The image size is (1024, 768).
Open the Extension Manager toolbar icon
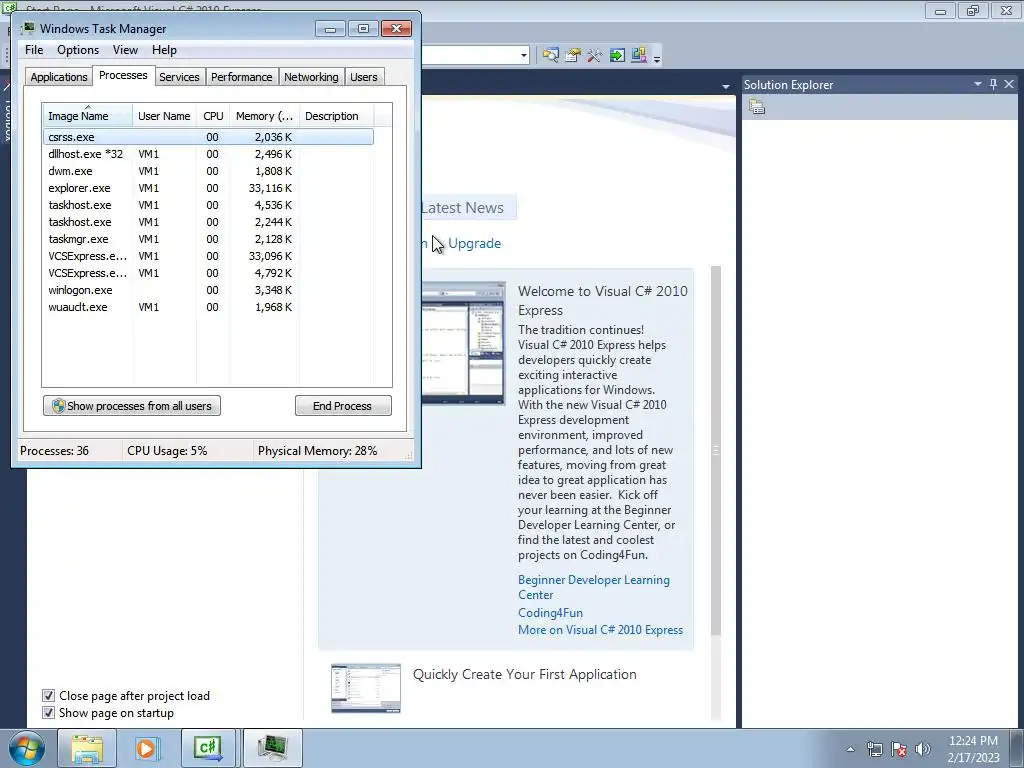(x=639, y=55)
